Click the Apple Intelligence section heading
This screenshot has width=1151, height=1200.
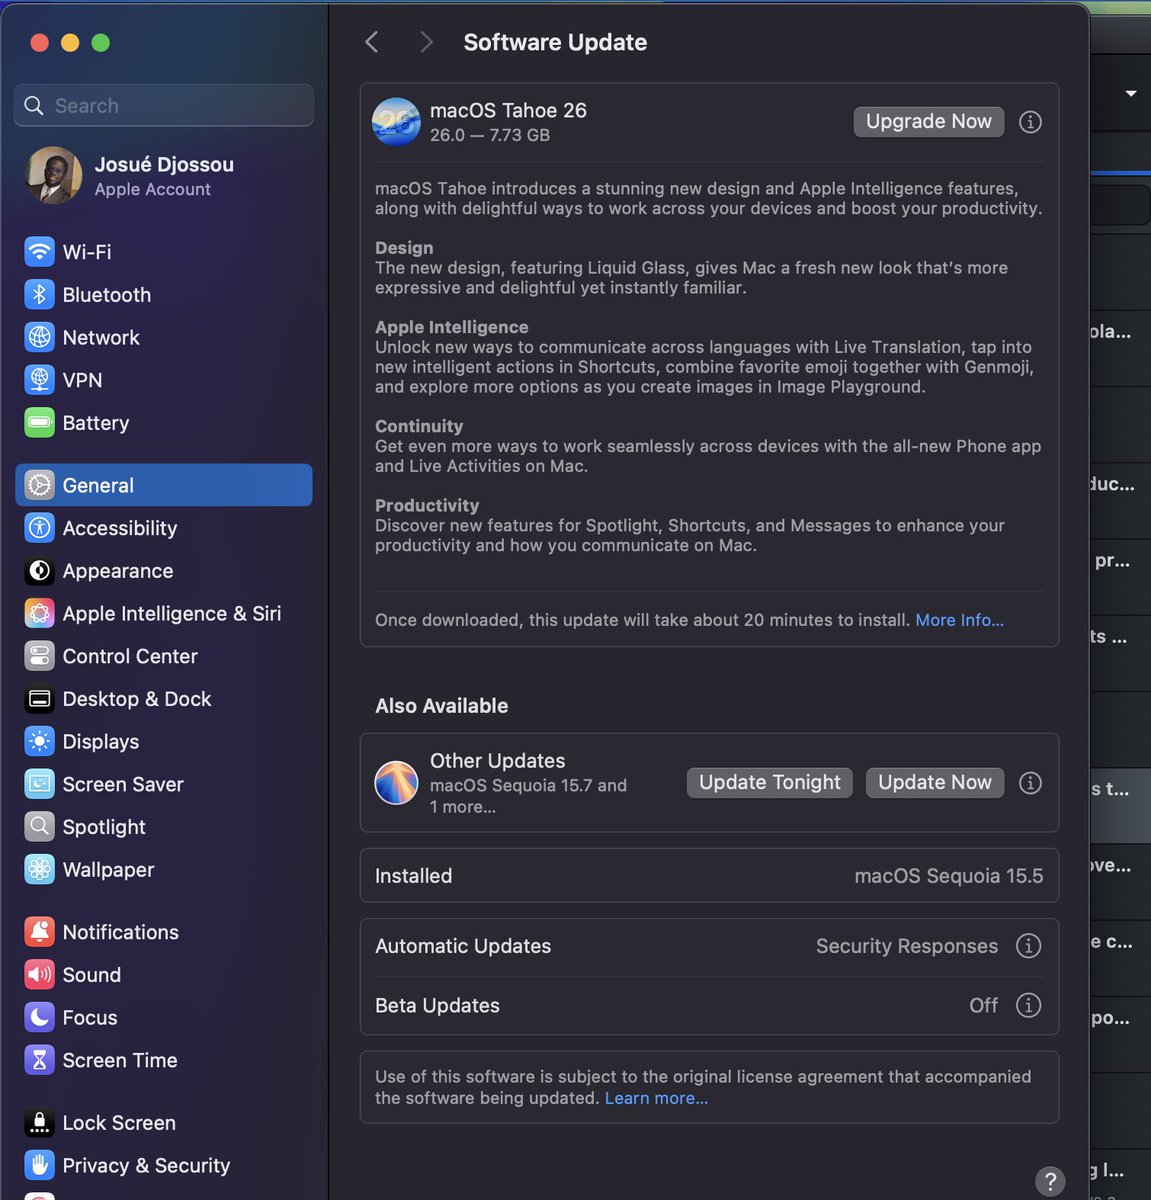tap(452, 327)
